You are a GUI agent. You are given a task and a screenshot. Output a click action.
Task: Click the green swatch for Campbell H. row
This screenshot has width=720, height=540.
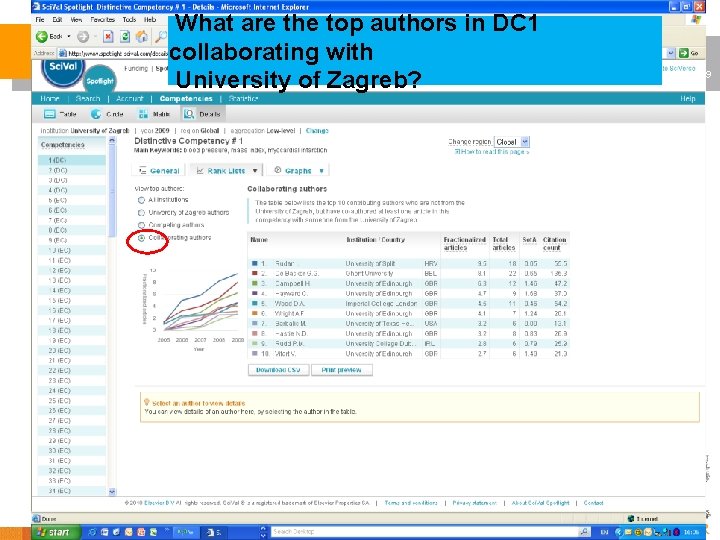click(254, 283)
